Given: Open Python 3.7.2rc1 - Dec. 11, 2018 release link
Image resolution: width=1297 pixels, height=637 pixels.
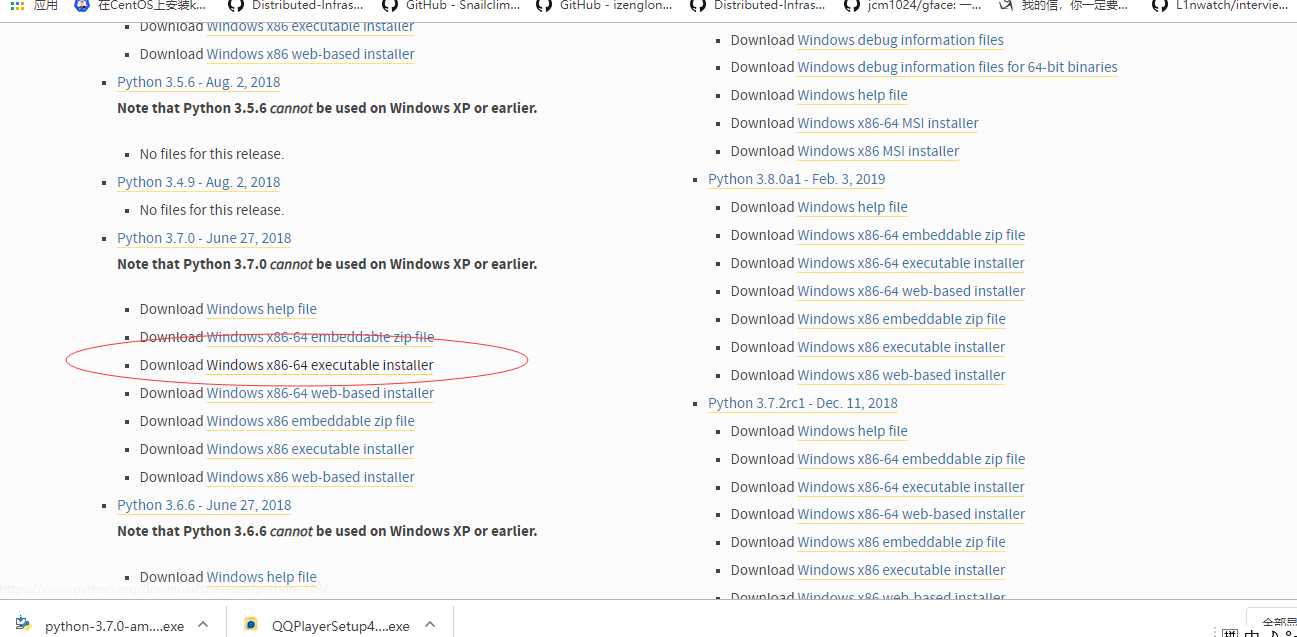Looking at the screenshot, I should point(803,403).
